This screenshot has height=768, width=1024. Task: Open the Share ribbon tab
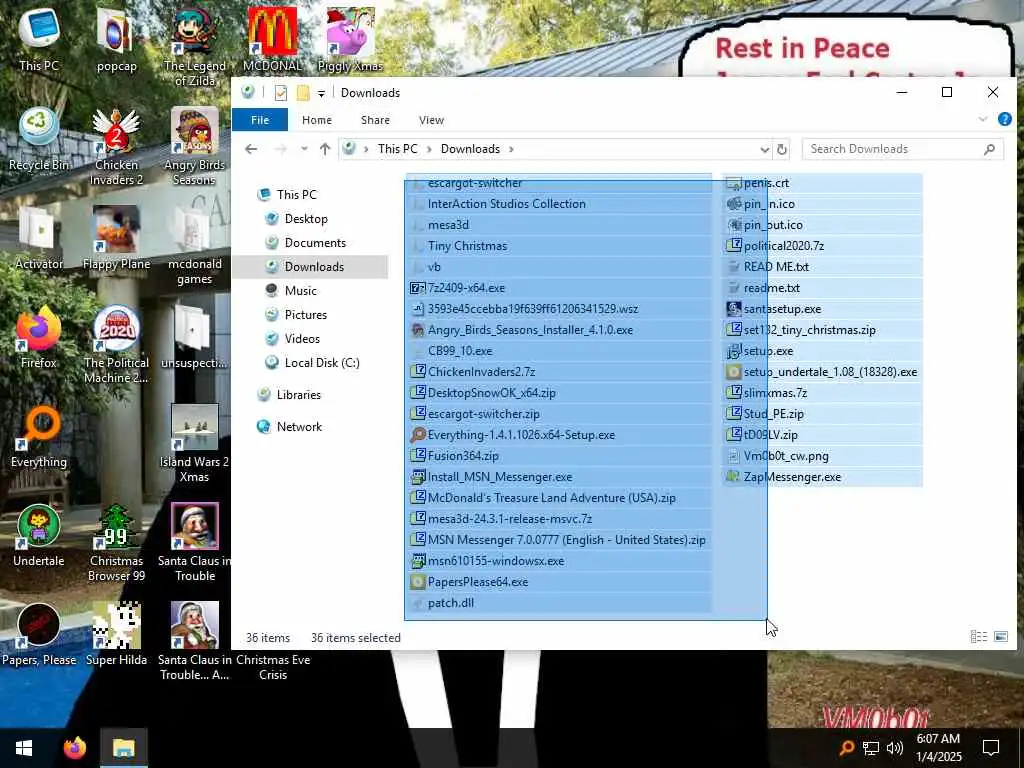pyautogui.click(x=376, y=120)
